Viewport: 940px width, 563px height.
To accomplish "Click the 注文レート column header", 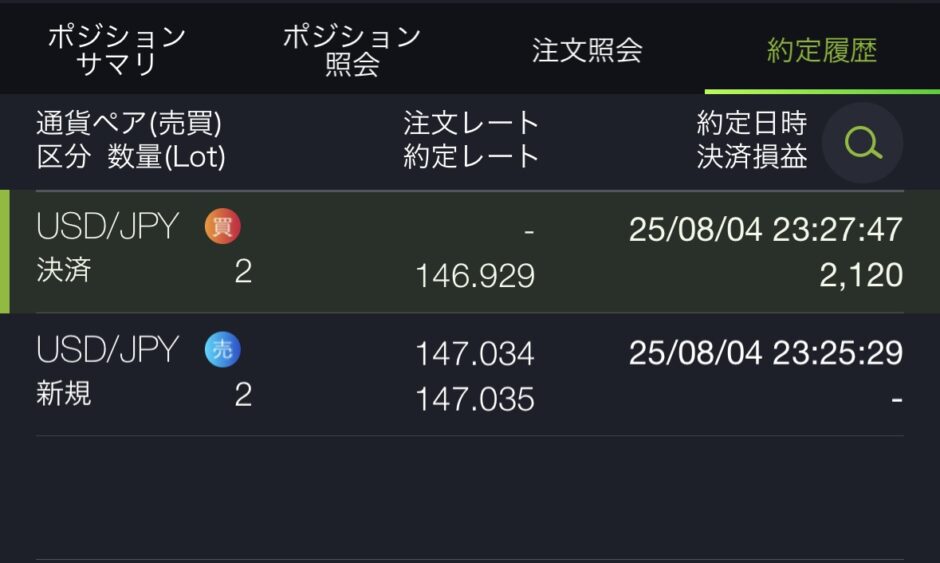I will 471,123.
